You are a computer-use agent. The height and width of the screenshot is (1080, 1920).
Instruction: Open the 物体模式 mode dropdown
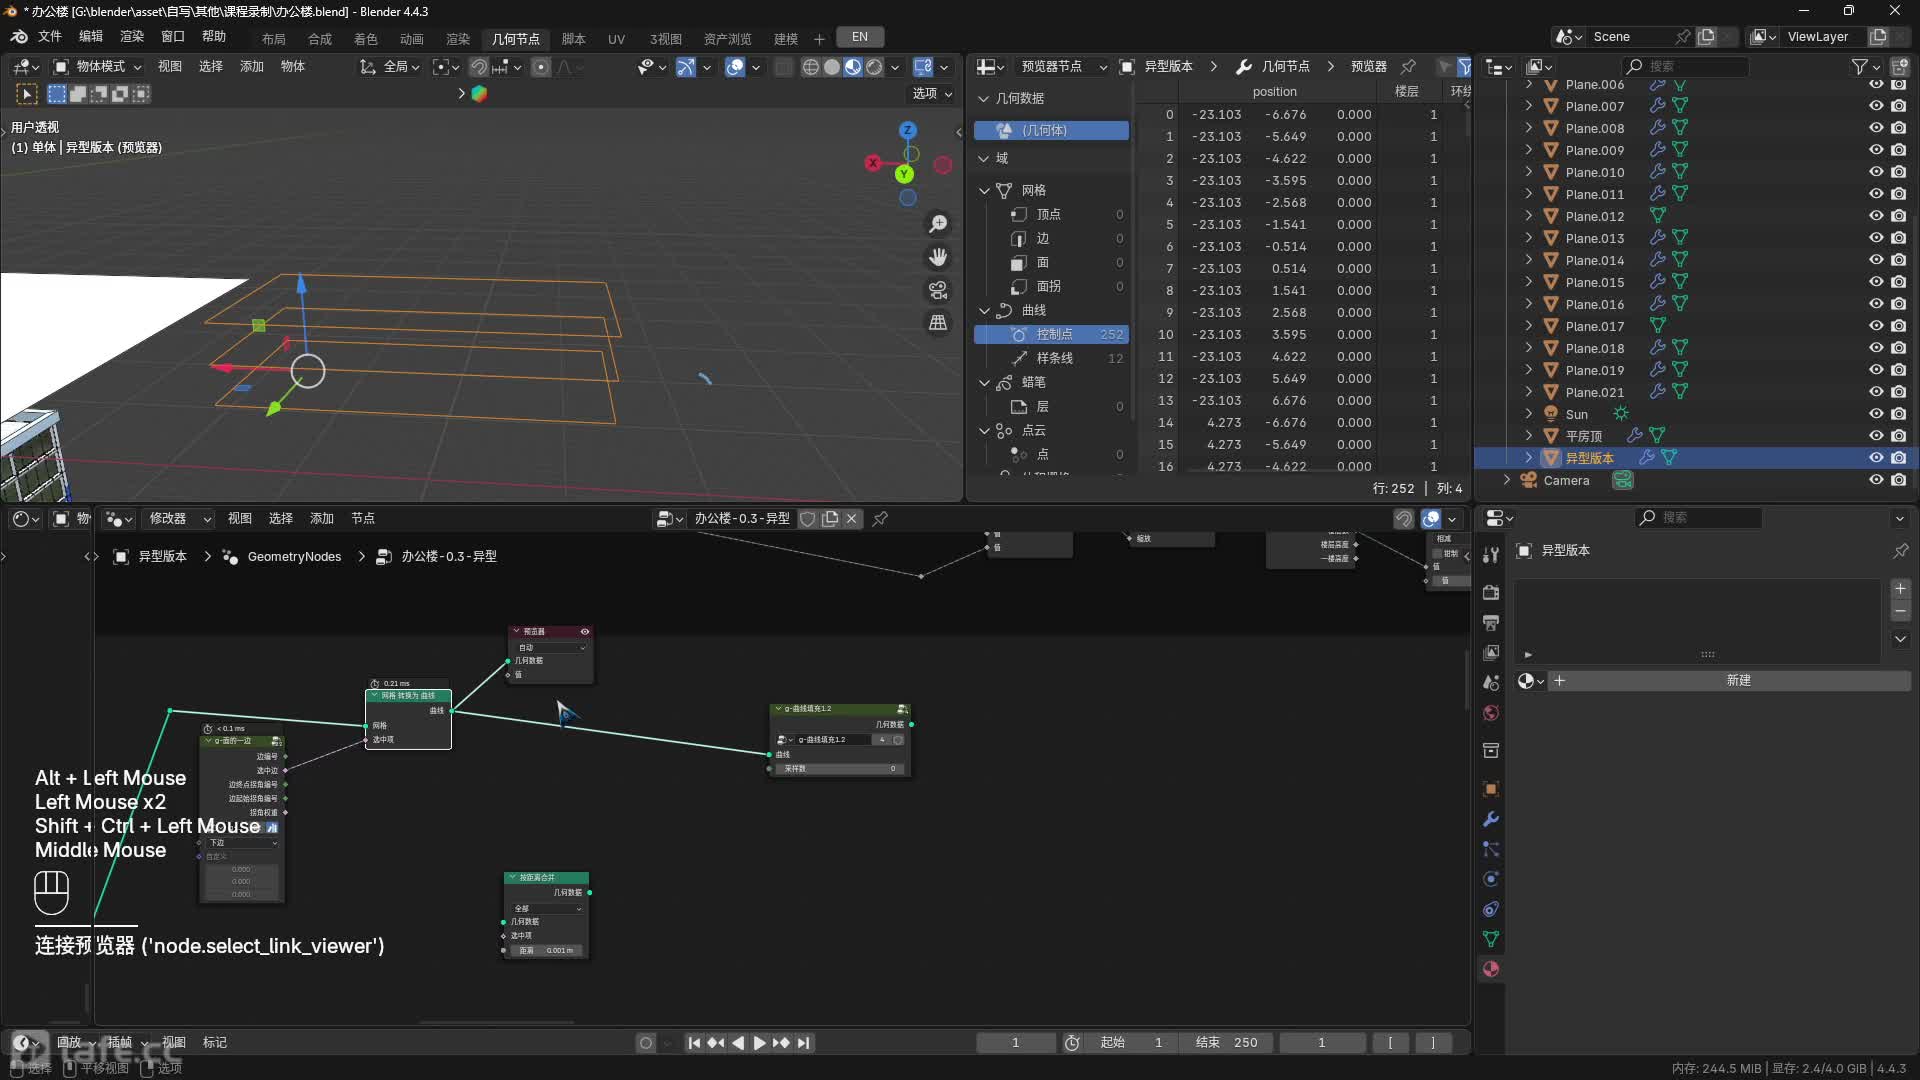click(x=97, y=67)
